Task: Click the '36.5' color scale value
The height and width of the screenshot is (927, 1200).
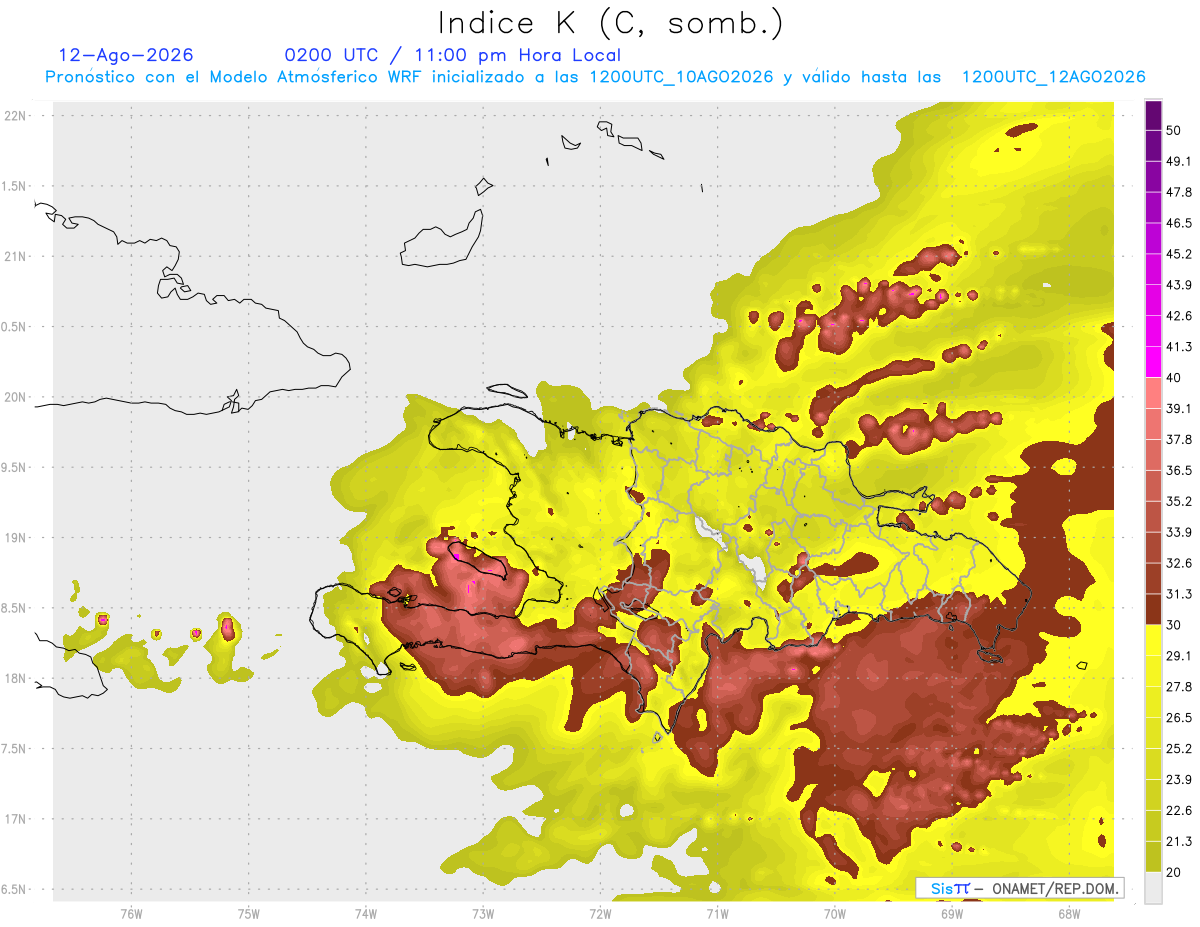Action: 1179,470
